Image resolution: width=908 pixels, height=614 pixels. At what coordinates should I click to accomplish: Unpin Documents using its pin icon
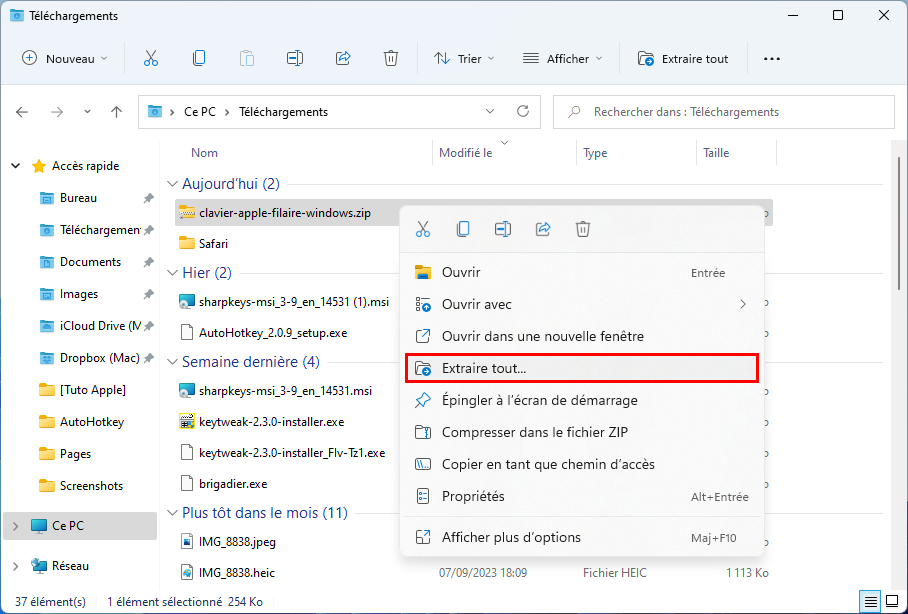pos(149,262)
